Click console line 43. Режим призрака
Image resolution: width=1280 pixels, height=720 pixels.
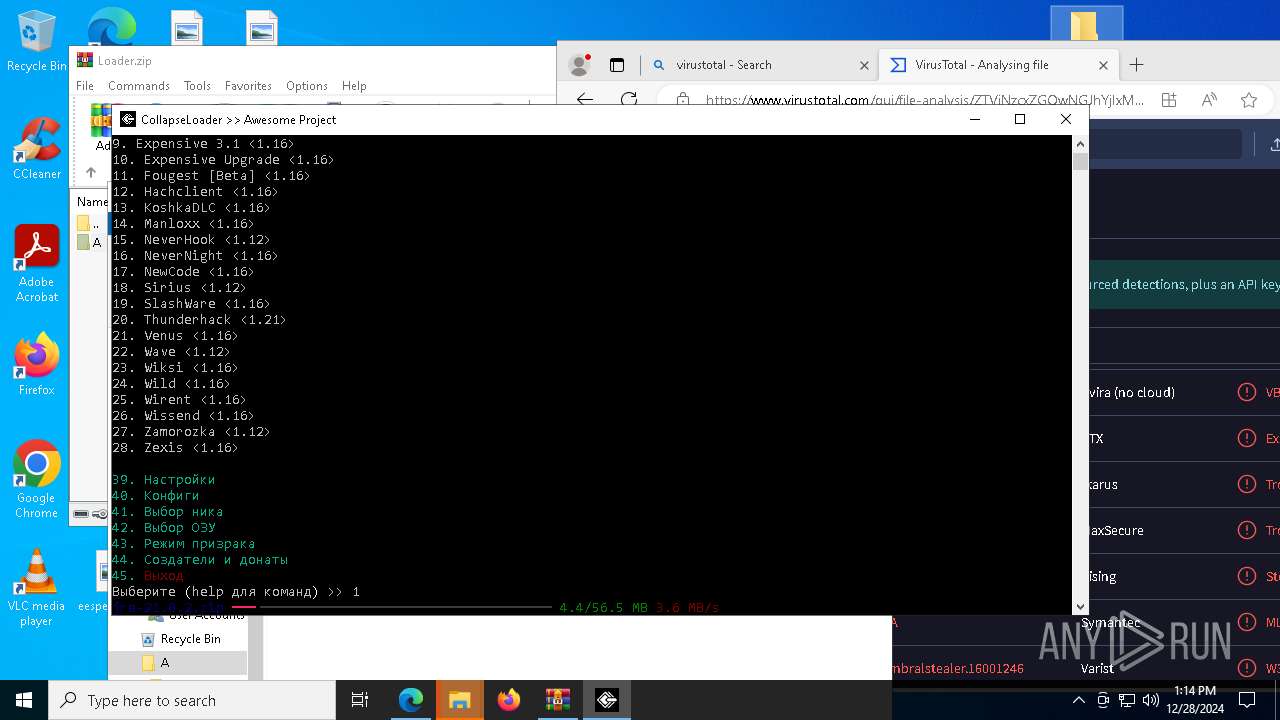pyautogui.click(x=183, y=544)
